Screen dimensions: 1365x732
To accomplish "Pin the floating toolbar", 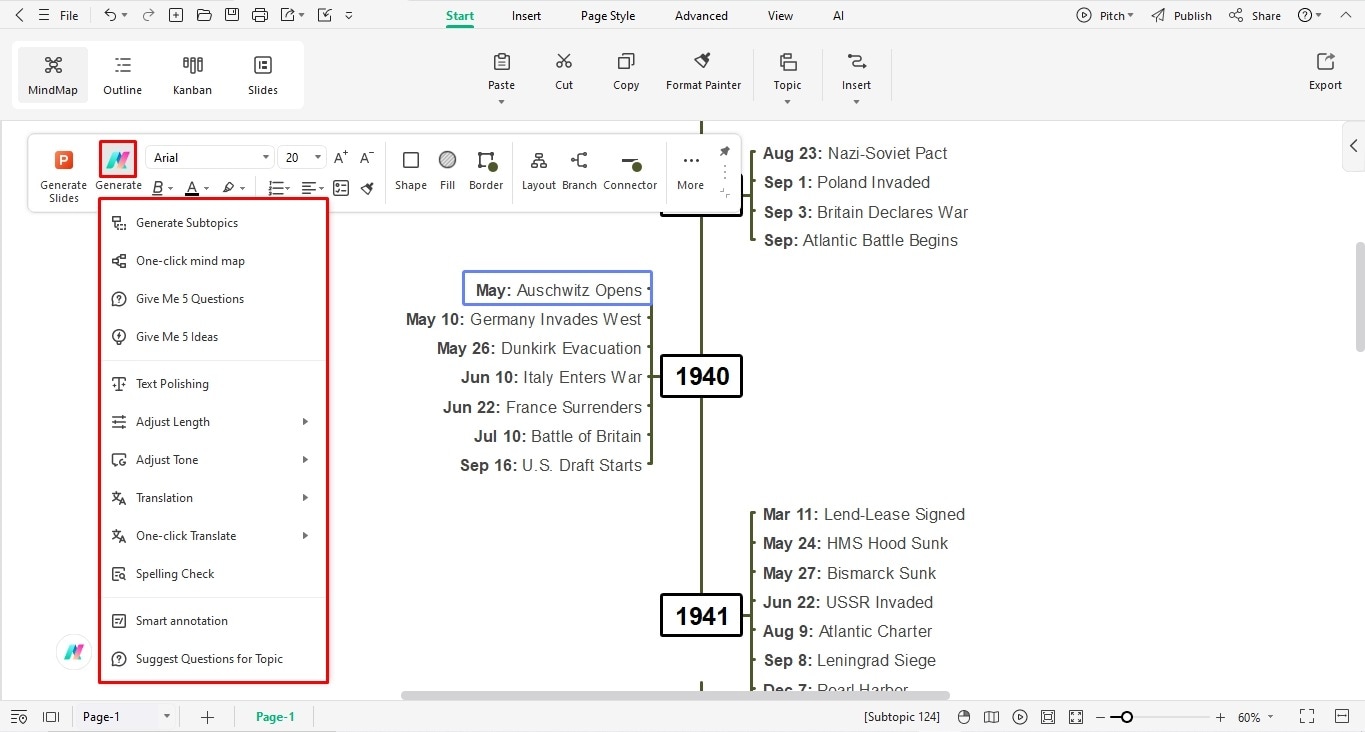I will [x=724, y=151].
